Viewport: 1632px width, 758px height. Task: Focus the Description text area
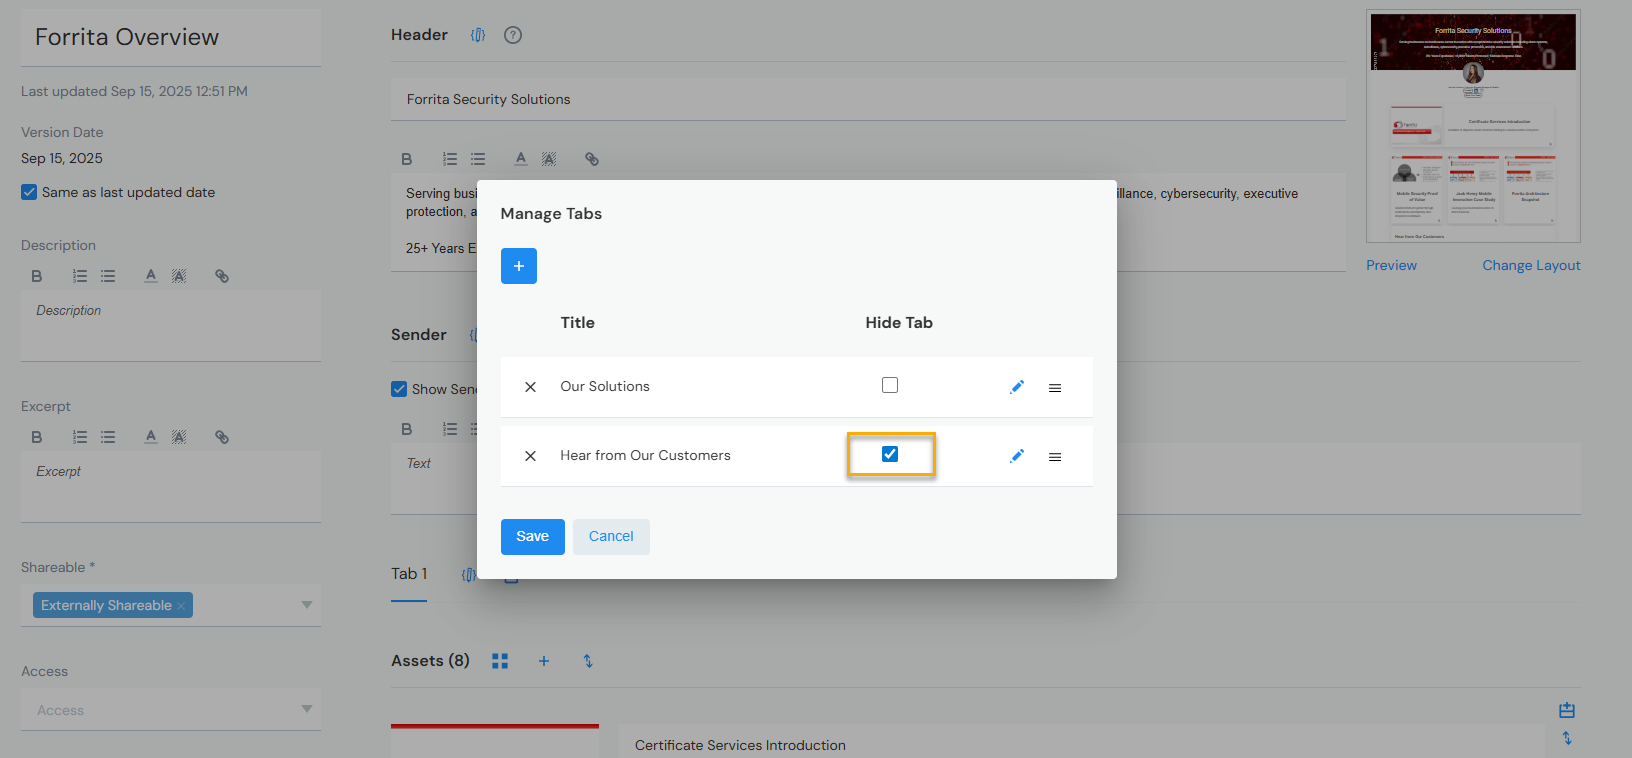point(171,326)
